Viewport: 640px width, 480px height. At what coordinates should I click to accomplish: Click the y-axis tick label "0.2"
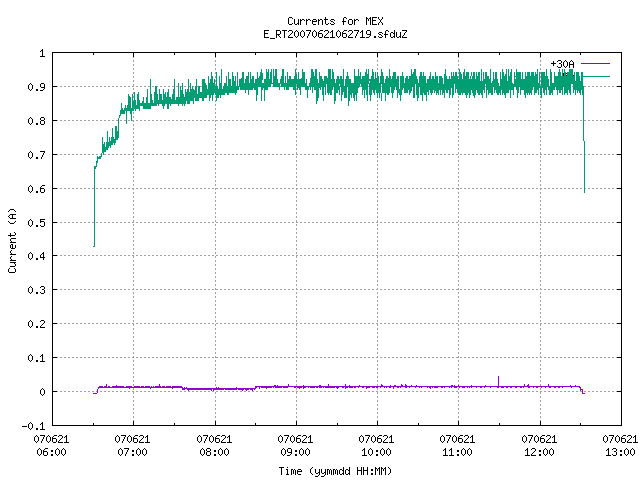[36, 324]
